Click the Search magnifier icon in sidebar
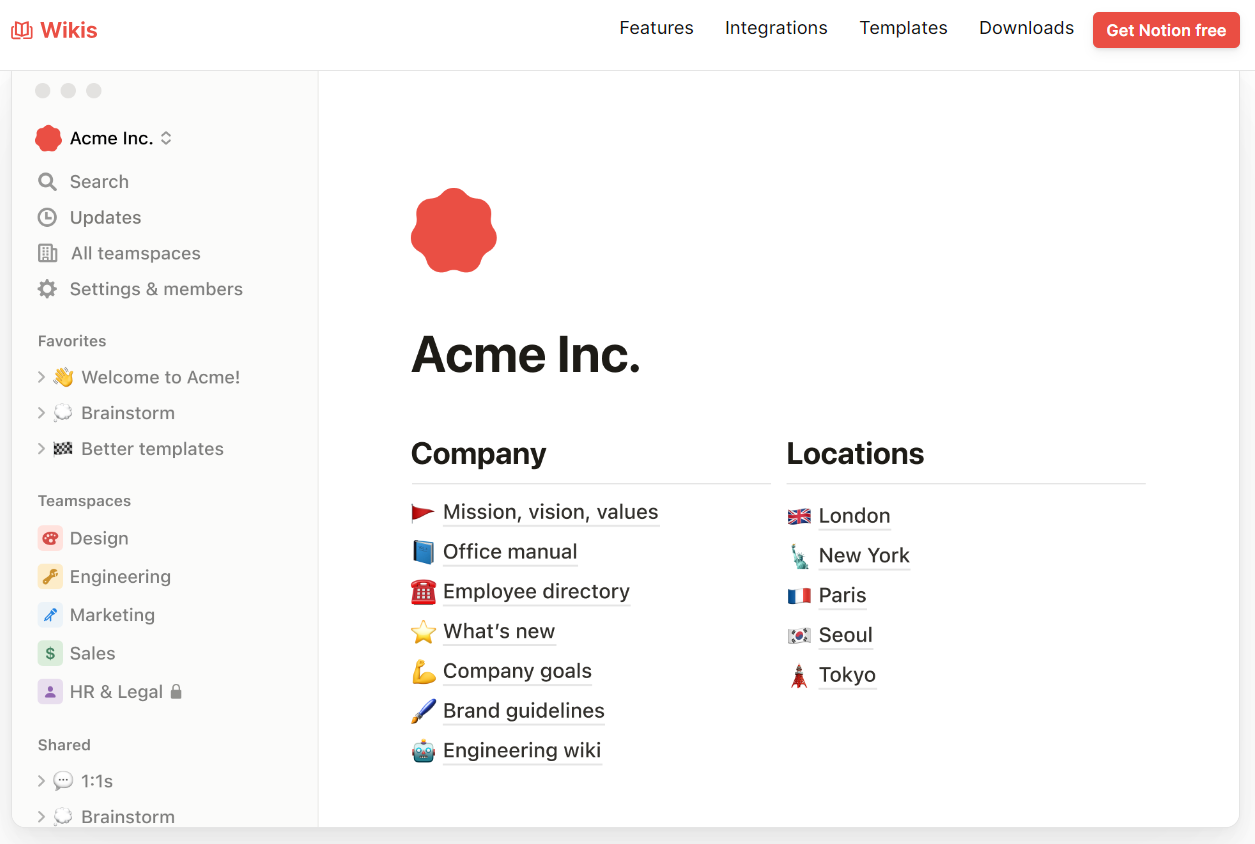 (47, 182)
